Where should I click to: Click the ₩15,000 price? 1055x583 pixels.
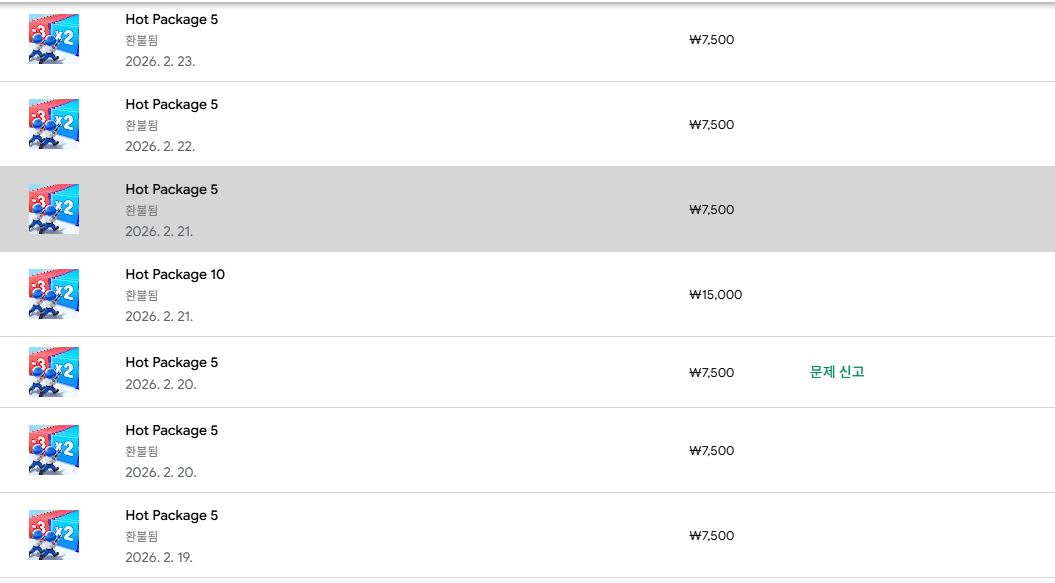pos(715,295)
